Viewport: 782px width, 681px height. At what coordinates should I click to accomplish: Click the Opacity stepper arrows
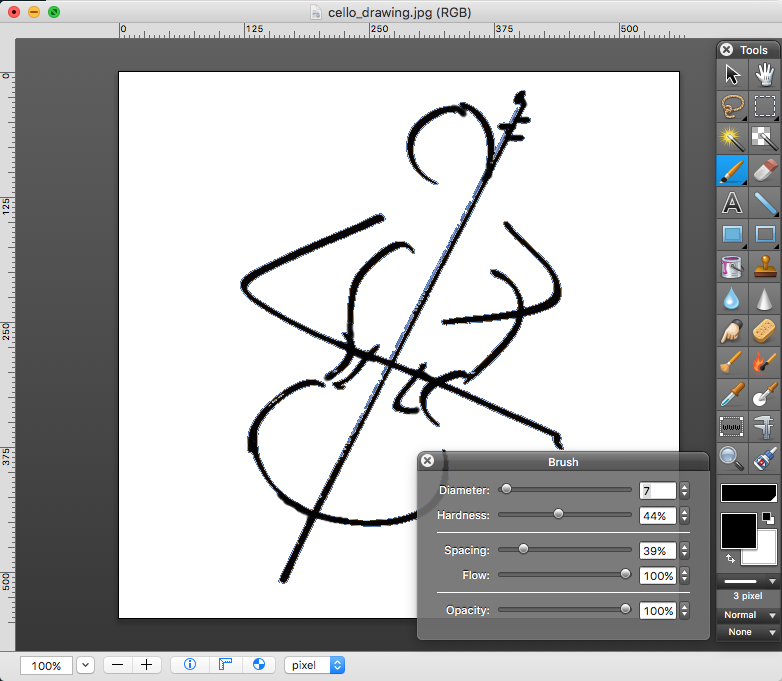pos(684,610)
